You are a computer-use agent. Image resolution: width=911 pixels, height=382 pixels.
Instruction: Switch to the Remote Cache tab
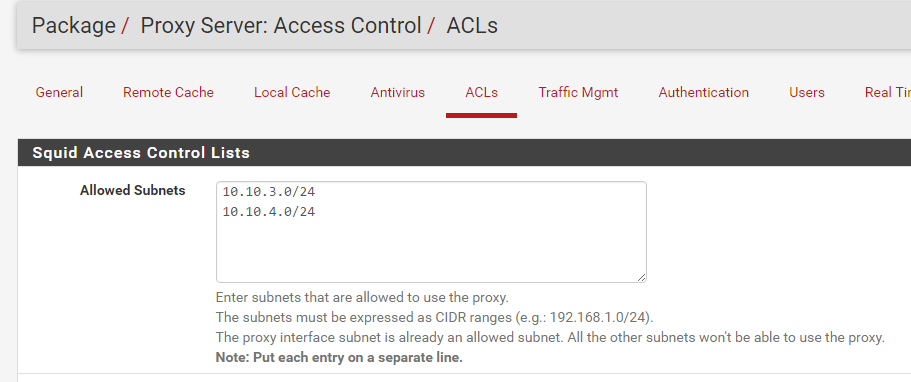168,92
